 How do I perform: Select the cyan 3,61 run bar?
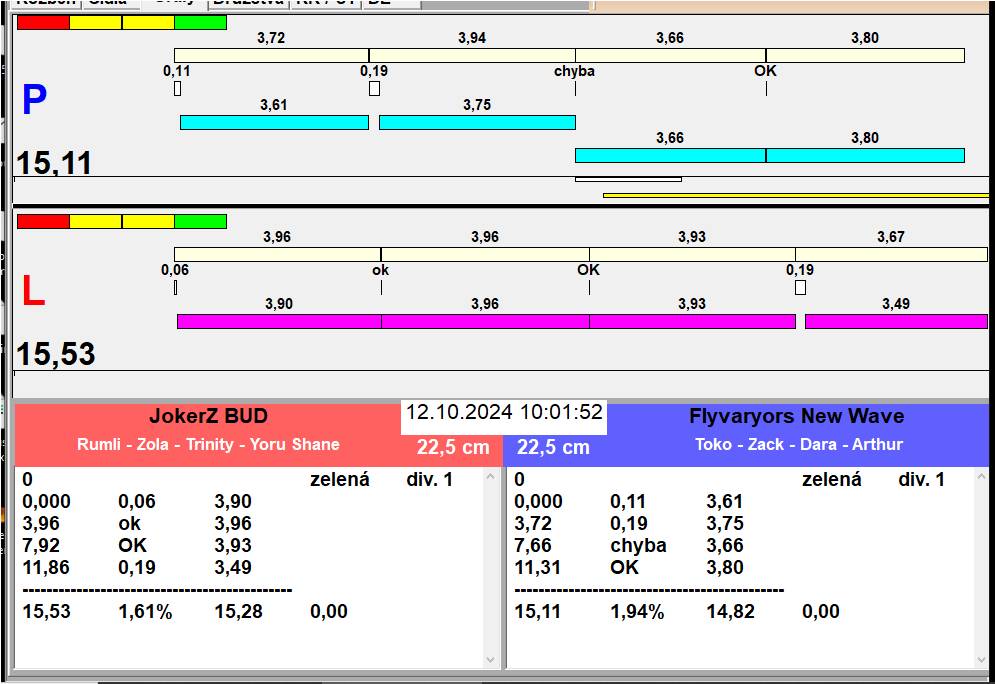(x=274, y=122)
